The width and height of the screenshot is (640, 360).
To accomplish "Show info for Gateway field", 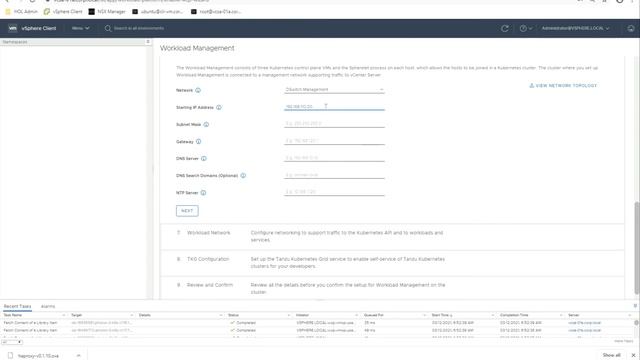I will (x=198, y=142).
